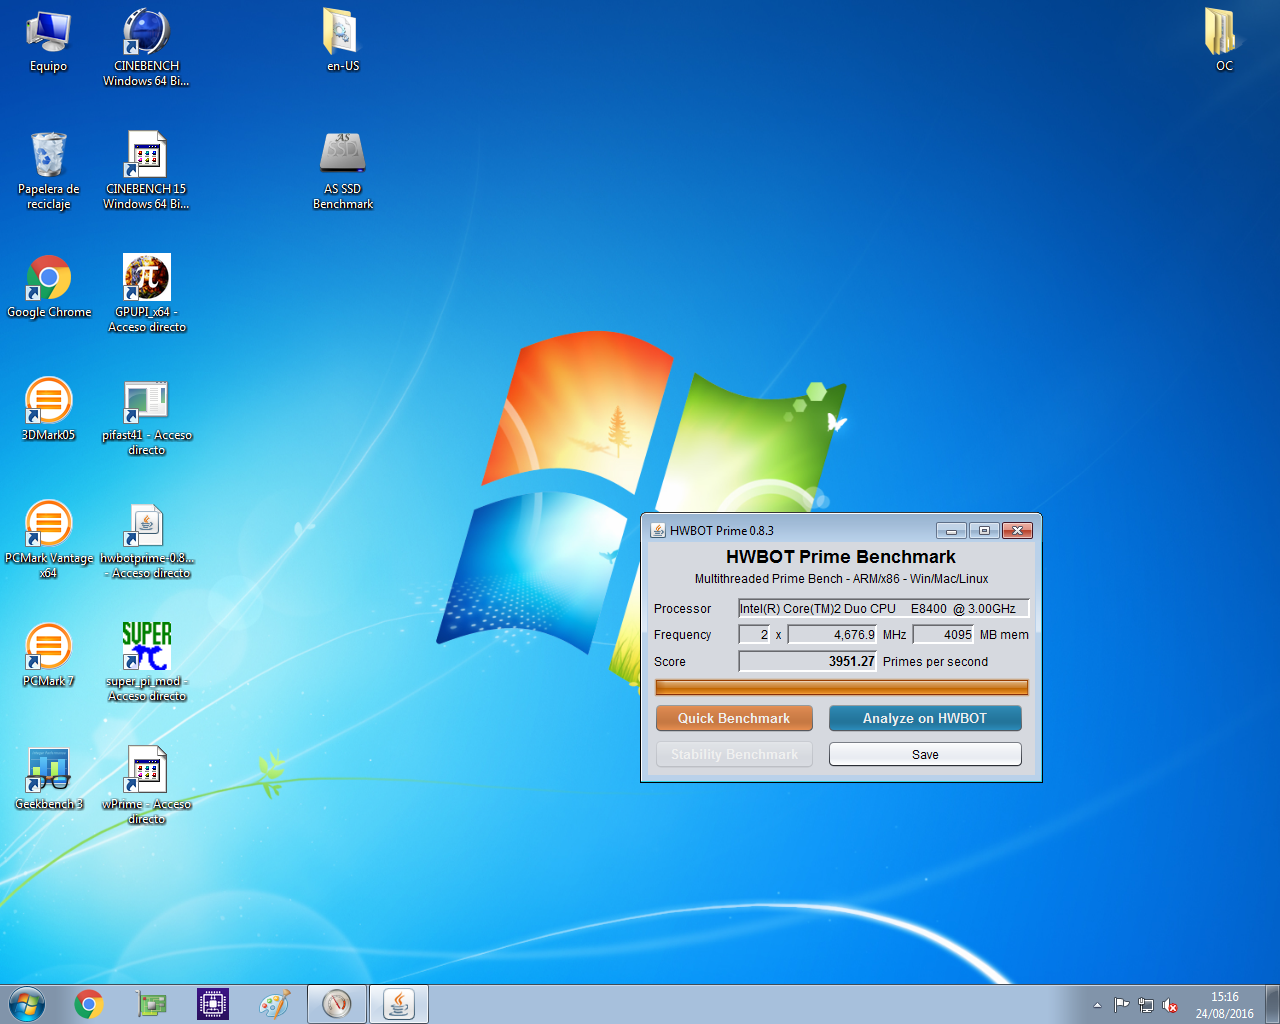Open the Windows Start menu
The image size is (1280, 1024).
pyautogui.click(x=27, y=1004)
